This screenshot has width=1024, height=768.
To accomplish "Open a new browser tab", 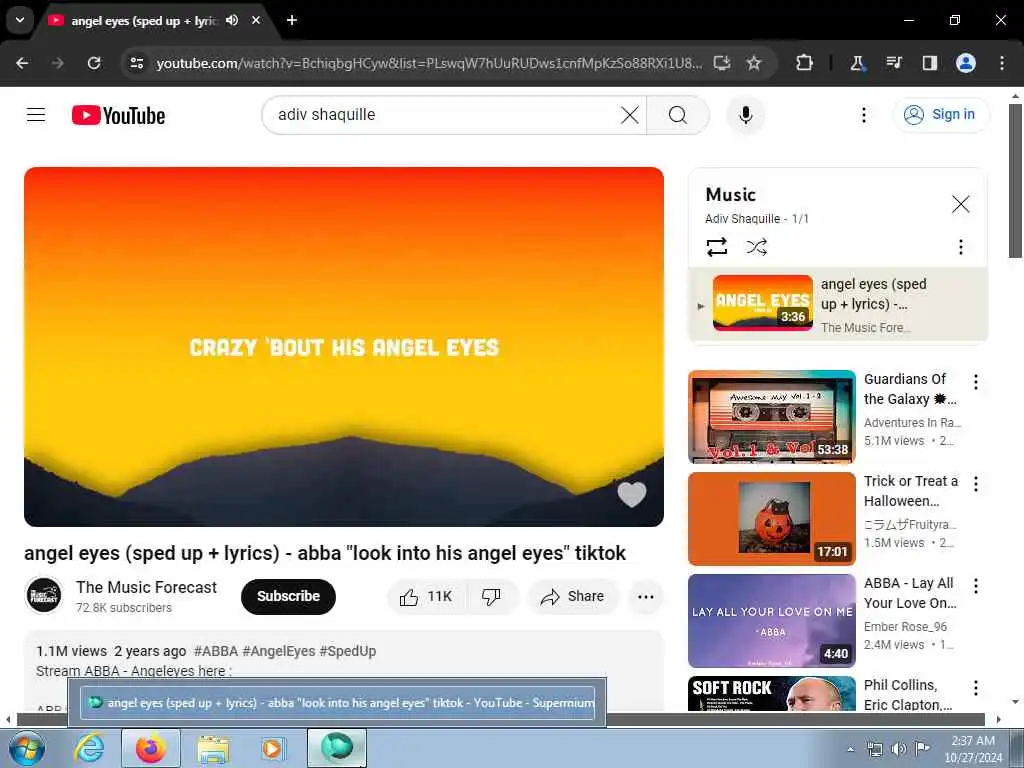I will coord(292,20).
